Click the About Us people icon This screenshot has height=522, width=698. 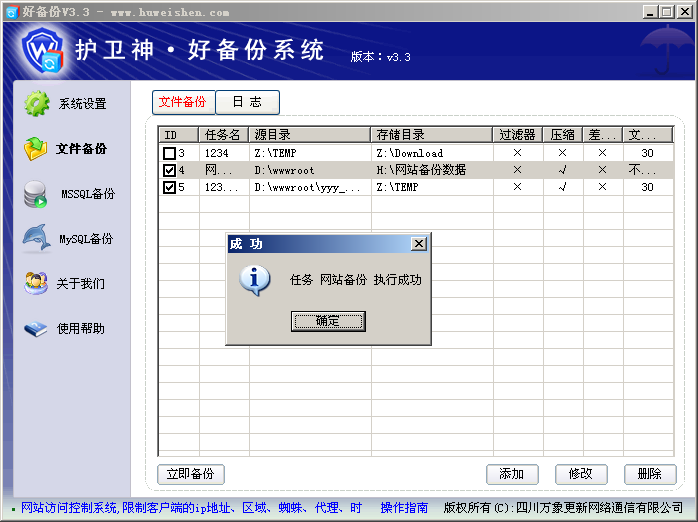(x=36, y=283)
